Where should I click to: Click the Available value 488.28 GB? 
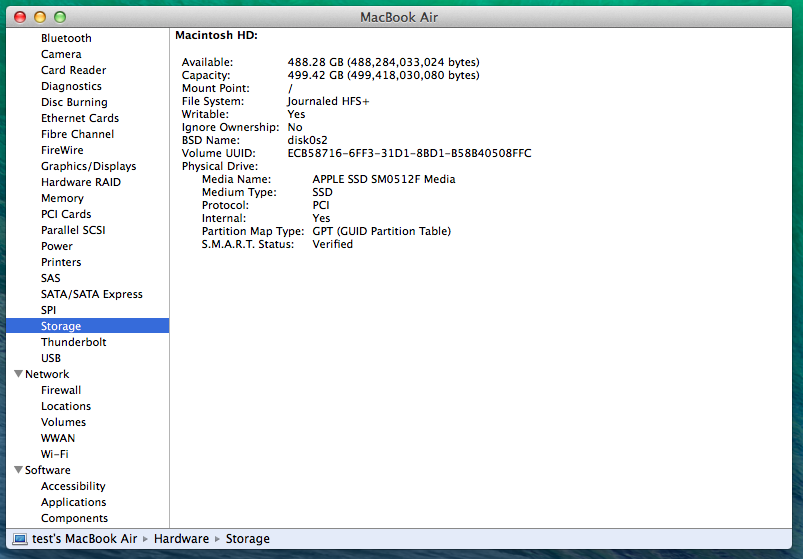384,62
